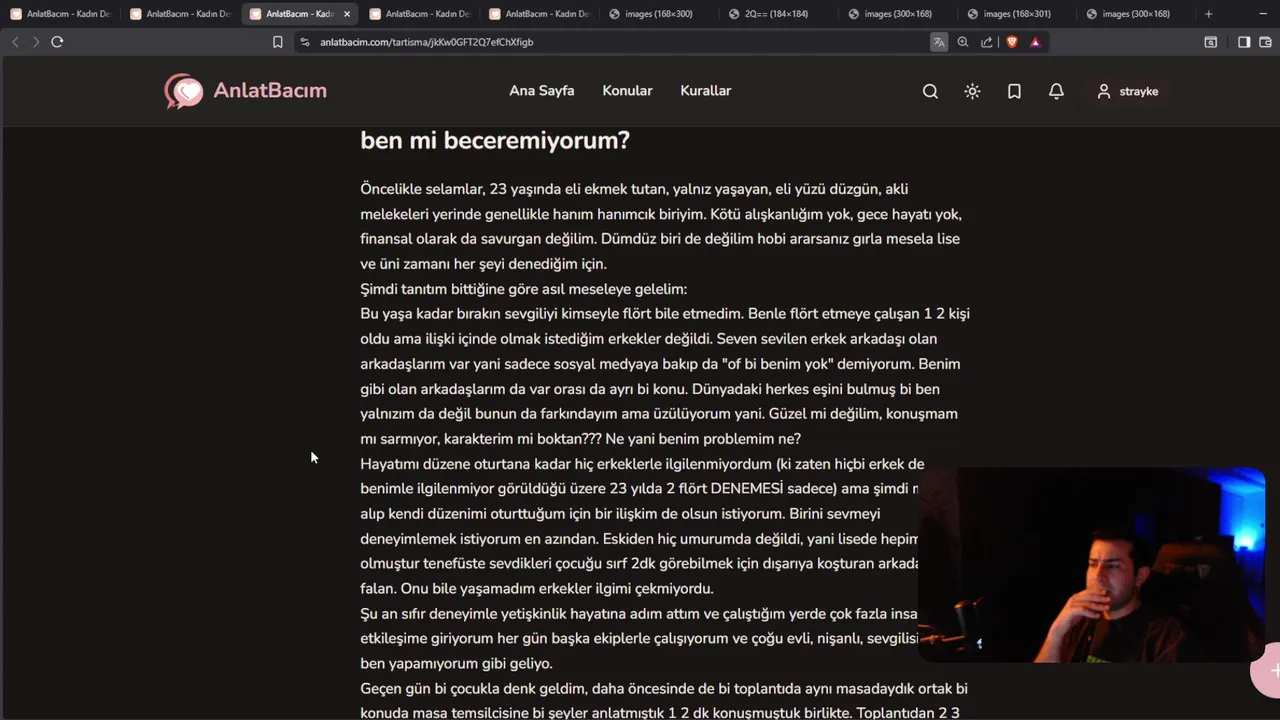Screen dimensions: 1280x720
Task: Go to Ana Sayfa
Action: pos(542,90)
